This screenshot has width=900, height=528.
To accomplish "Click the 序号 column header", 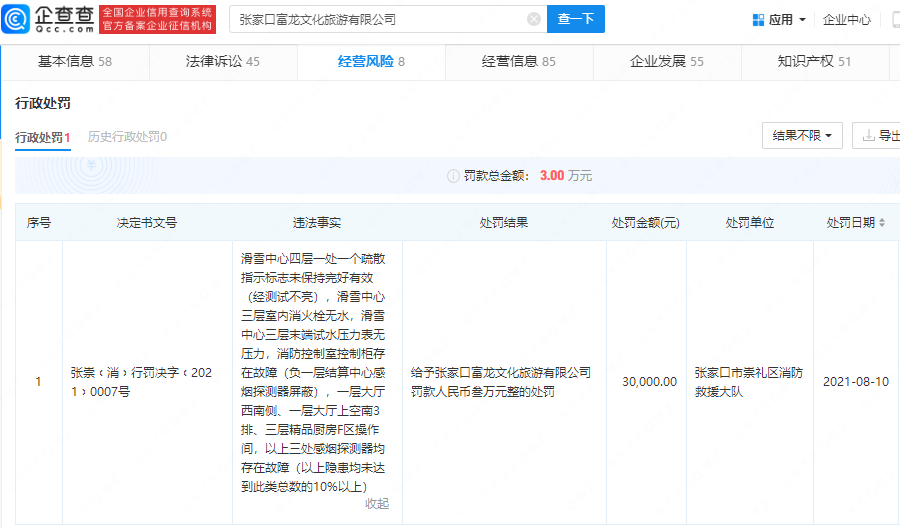I will coord(39,223).
